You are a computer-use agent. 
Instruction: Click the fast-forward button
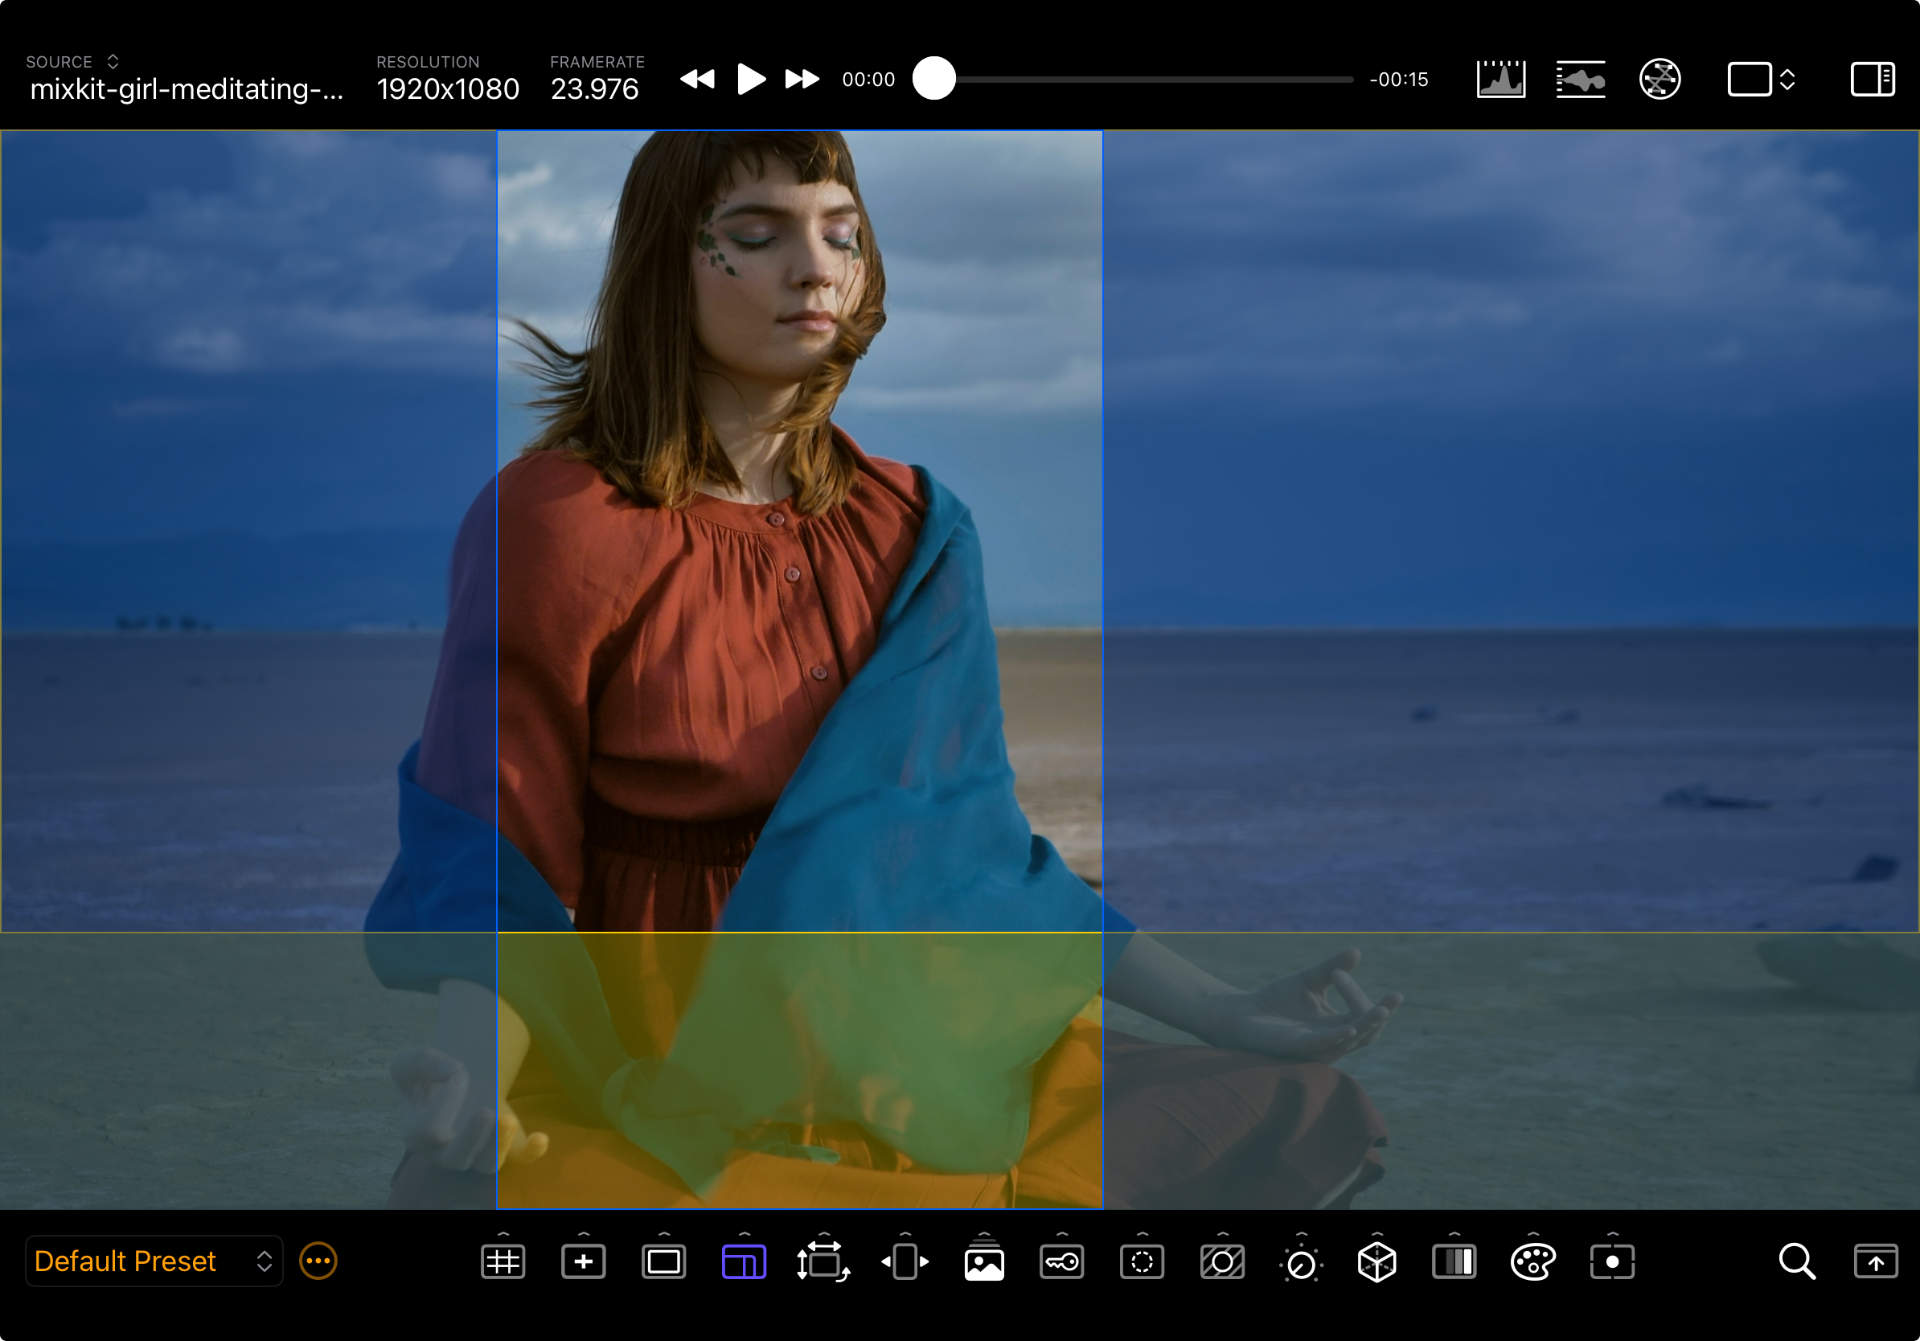click(x=802, y=79)
